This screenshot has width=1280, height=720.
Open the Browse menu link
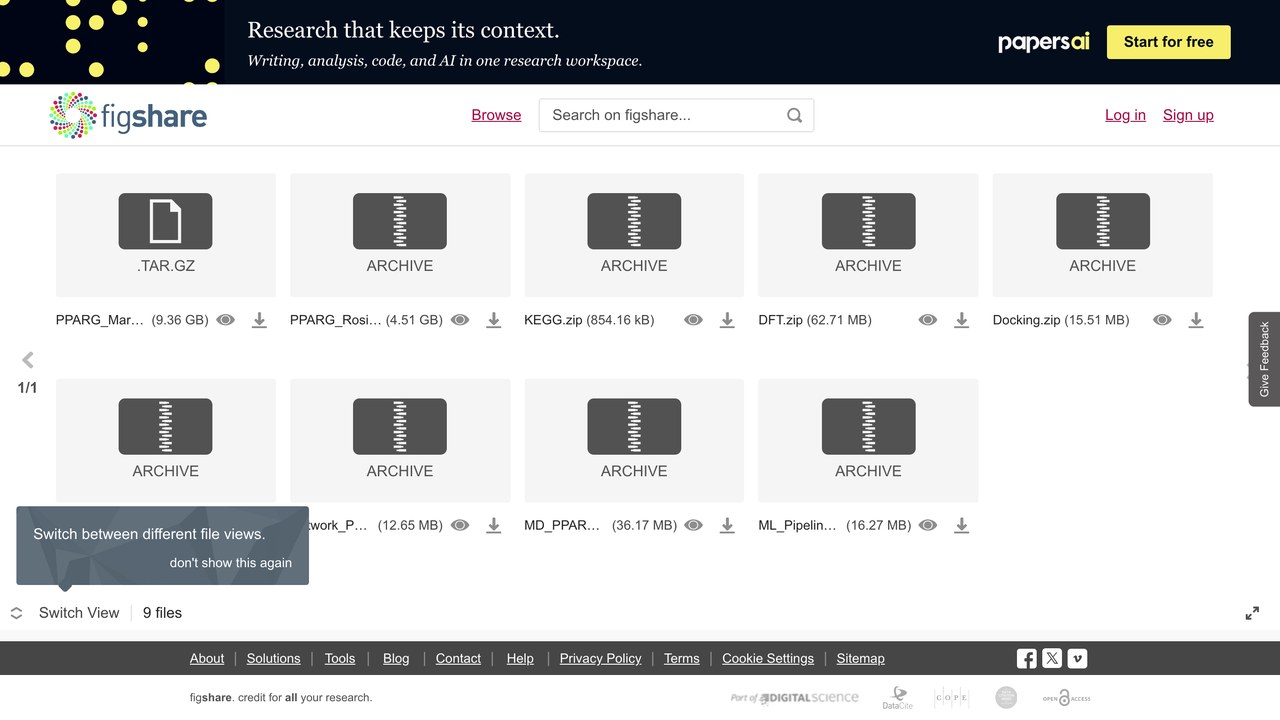pos(496,115)
